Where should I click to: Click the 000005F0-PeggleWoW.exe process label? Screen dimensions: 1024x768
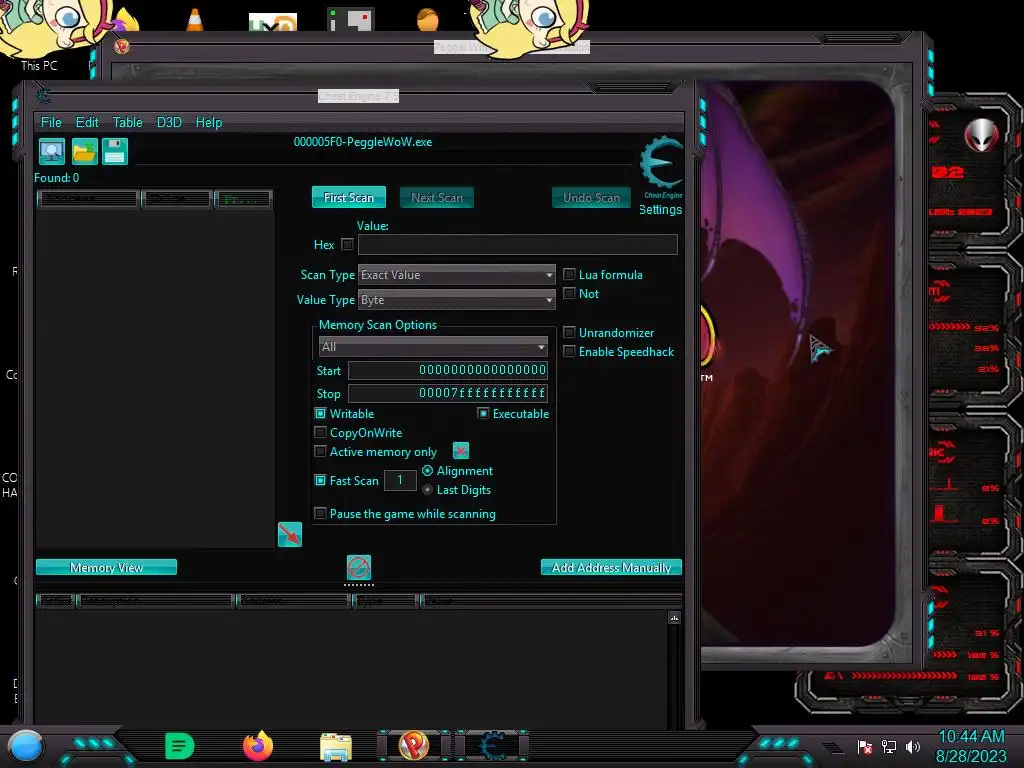tap(362, 142)
